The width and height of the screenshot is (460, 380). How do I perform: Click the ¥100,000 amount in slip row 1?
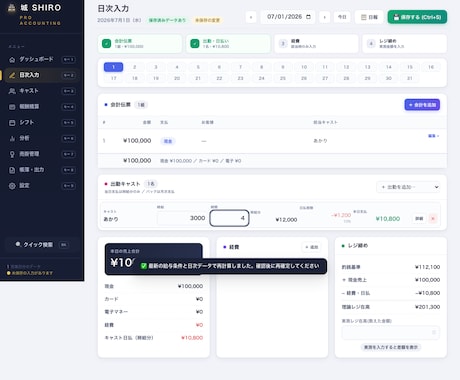point(137,141)
